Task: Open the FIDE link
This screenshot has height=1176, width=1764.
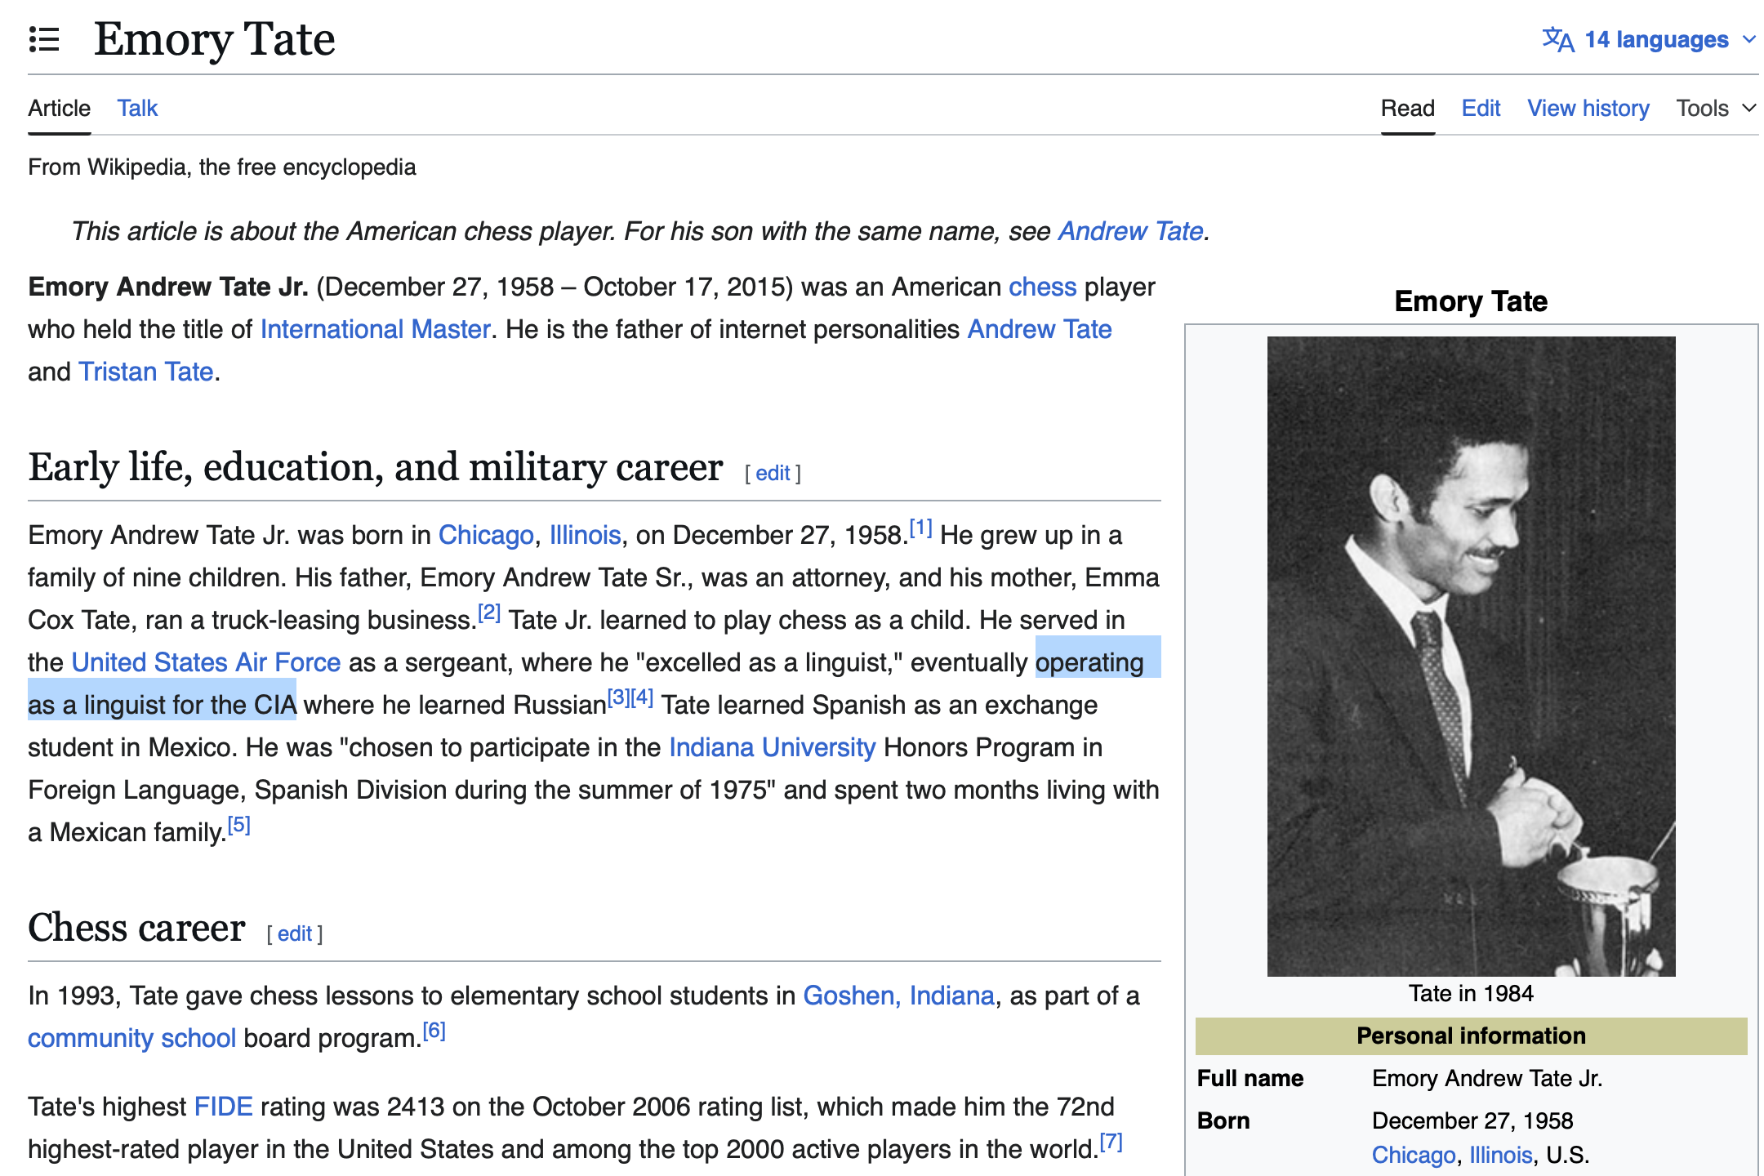Action: point(223,1107)
